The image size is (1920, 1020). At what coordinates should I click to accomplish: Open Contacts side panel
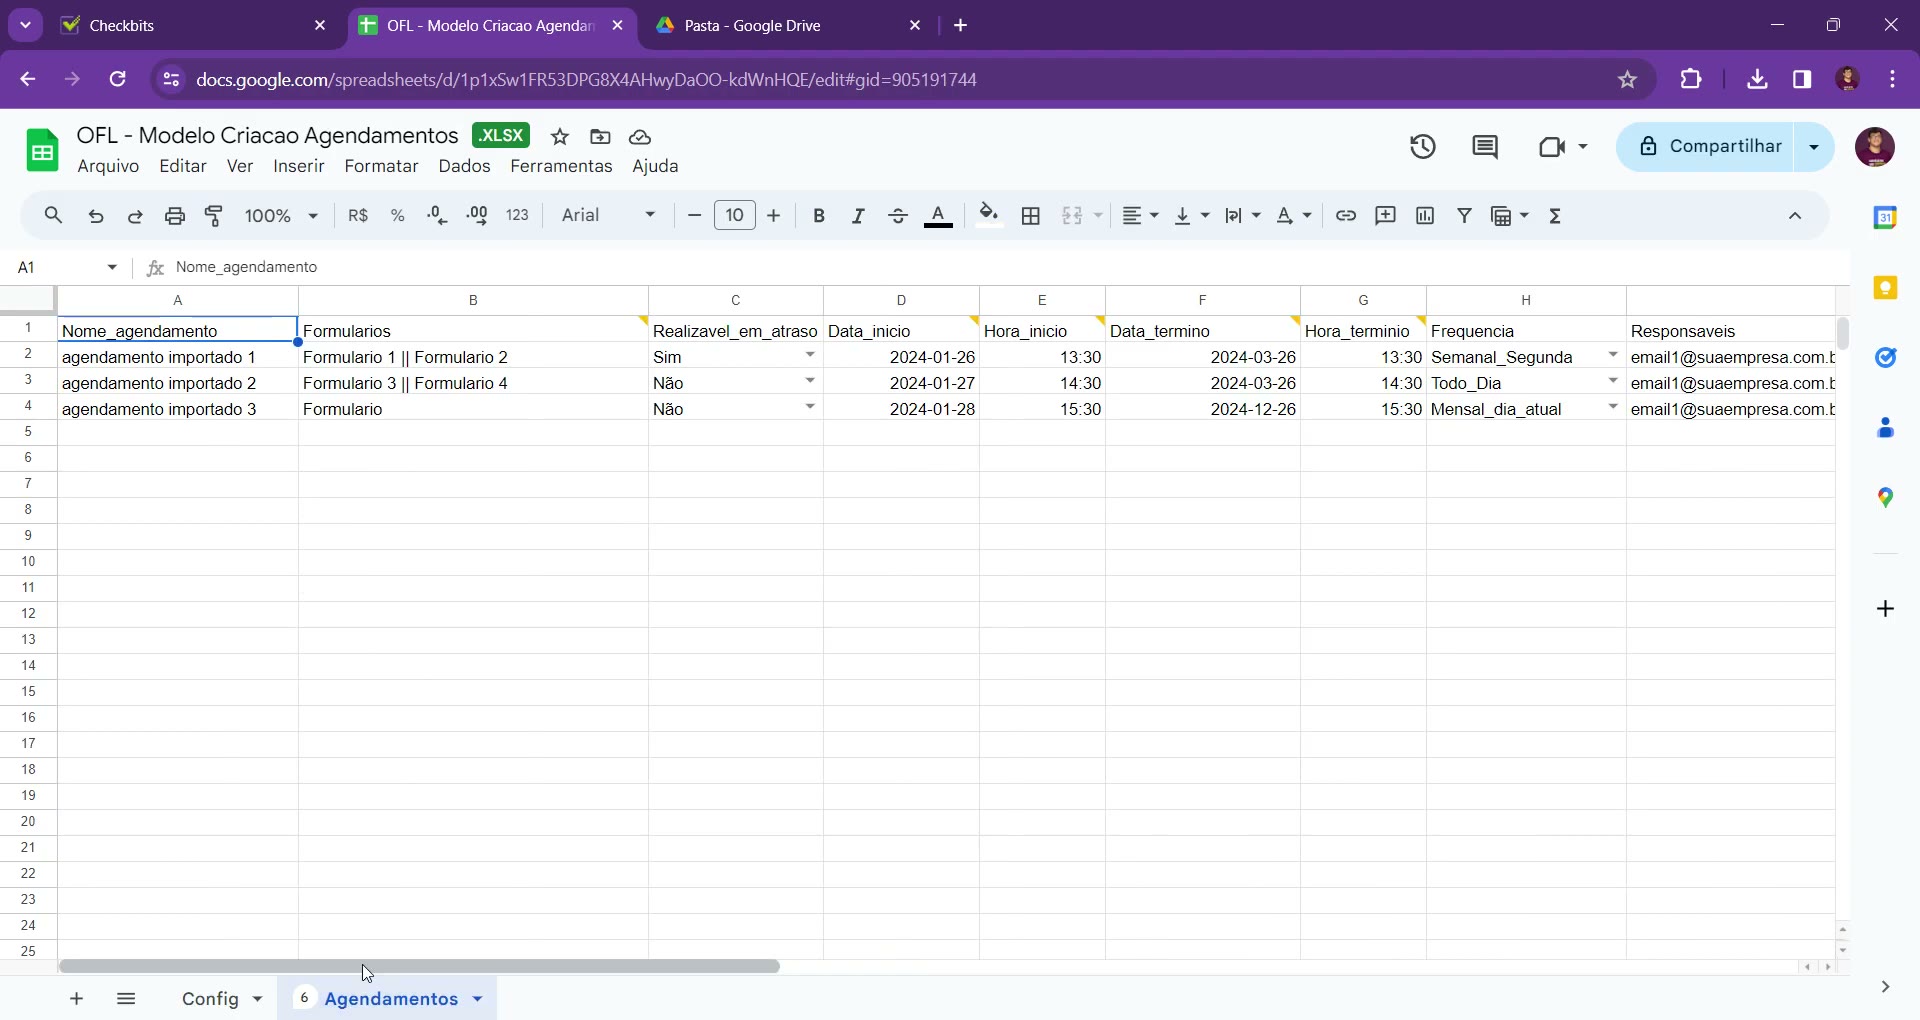coord(1885,428)
